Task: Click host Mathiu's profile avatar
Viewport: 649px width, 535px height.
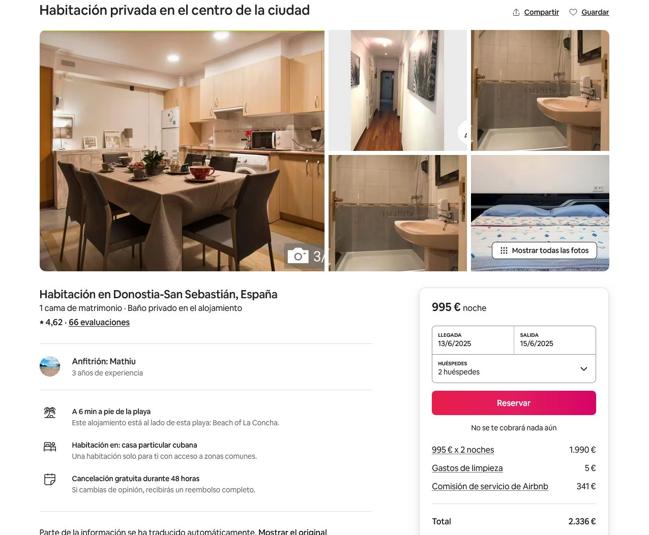Action: click(50, 366)
